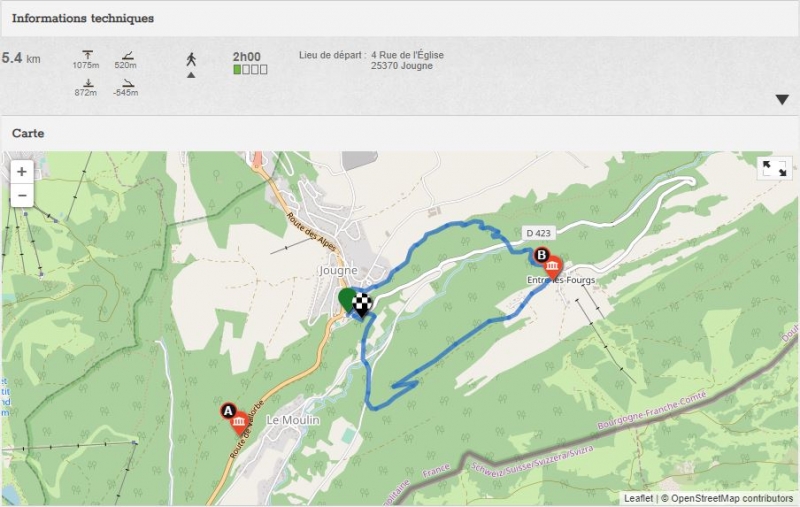Screen dimensions: 800x507
Task: Click the small triangle below the hiker icon
Action: (x=191, y=75)
